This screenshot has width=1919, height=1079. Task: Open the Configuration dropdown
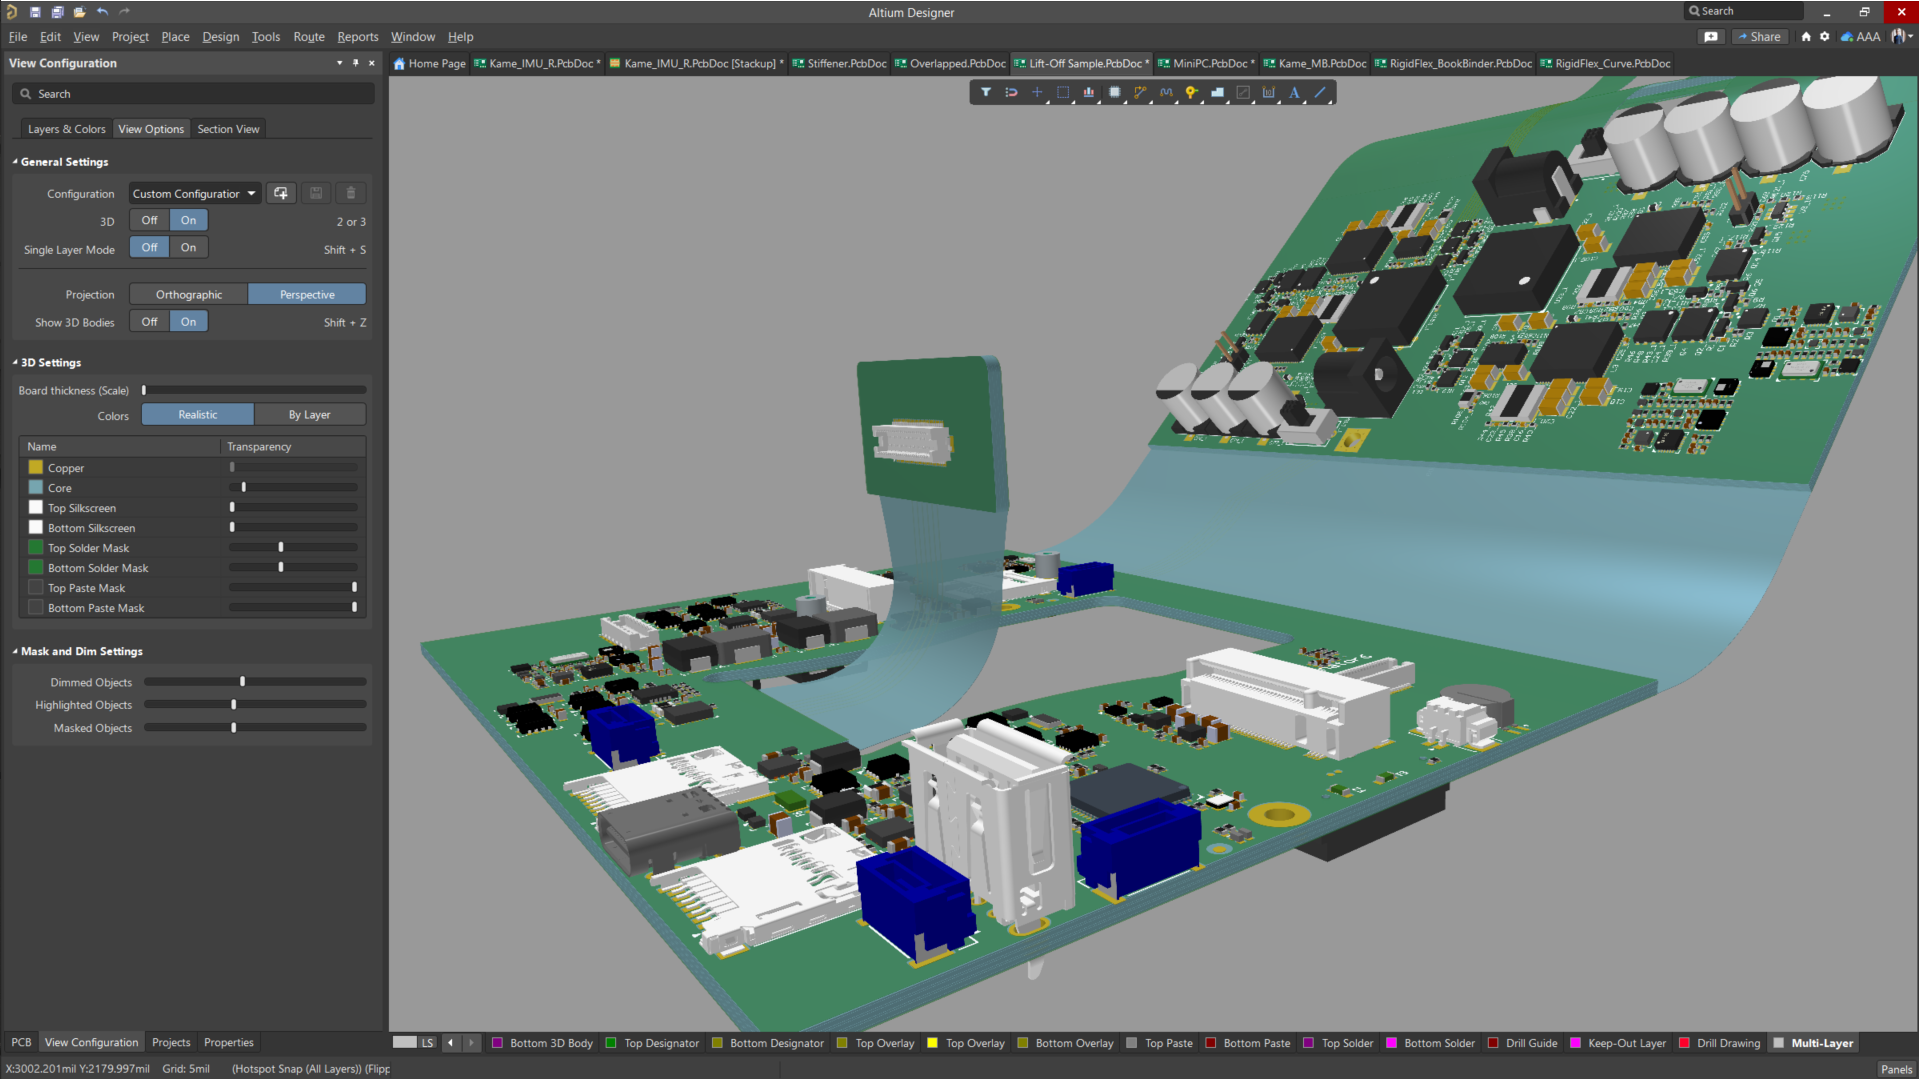tap(194, 193)
